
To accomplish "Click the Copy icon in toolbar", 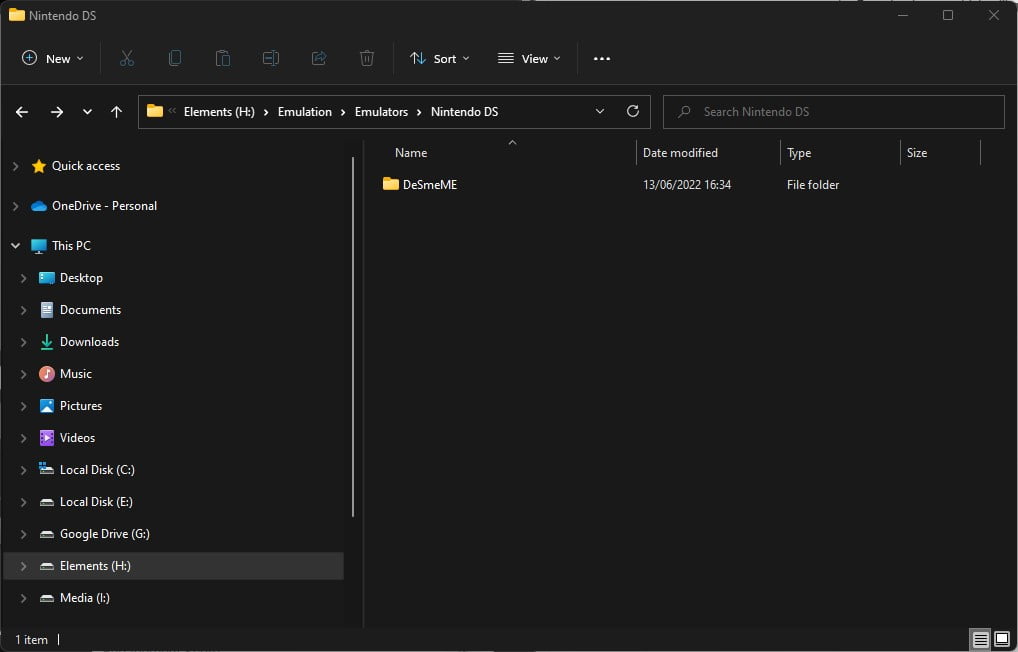I will click(175, 58).
